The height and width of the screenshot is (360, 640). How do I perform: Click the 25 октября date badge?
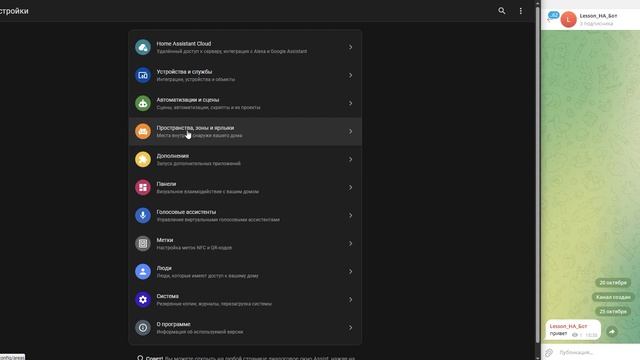(613, 311)
